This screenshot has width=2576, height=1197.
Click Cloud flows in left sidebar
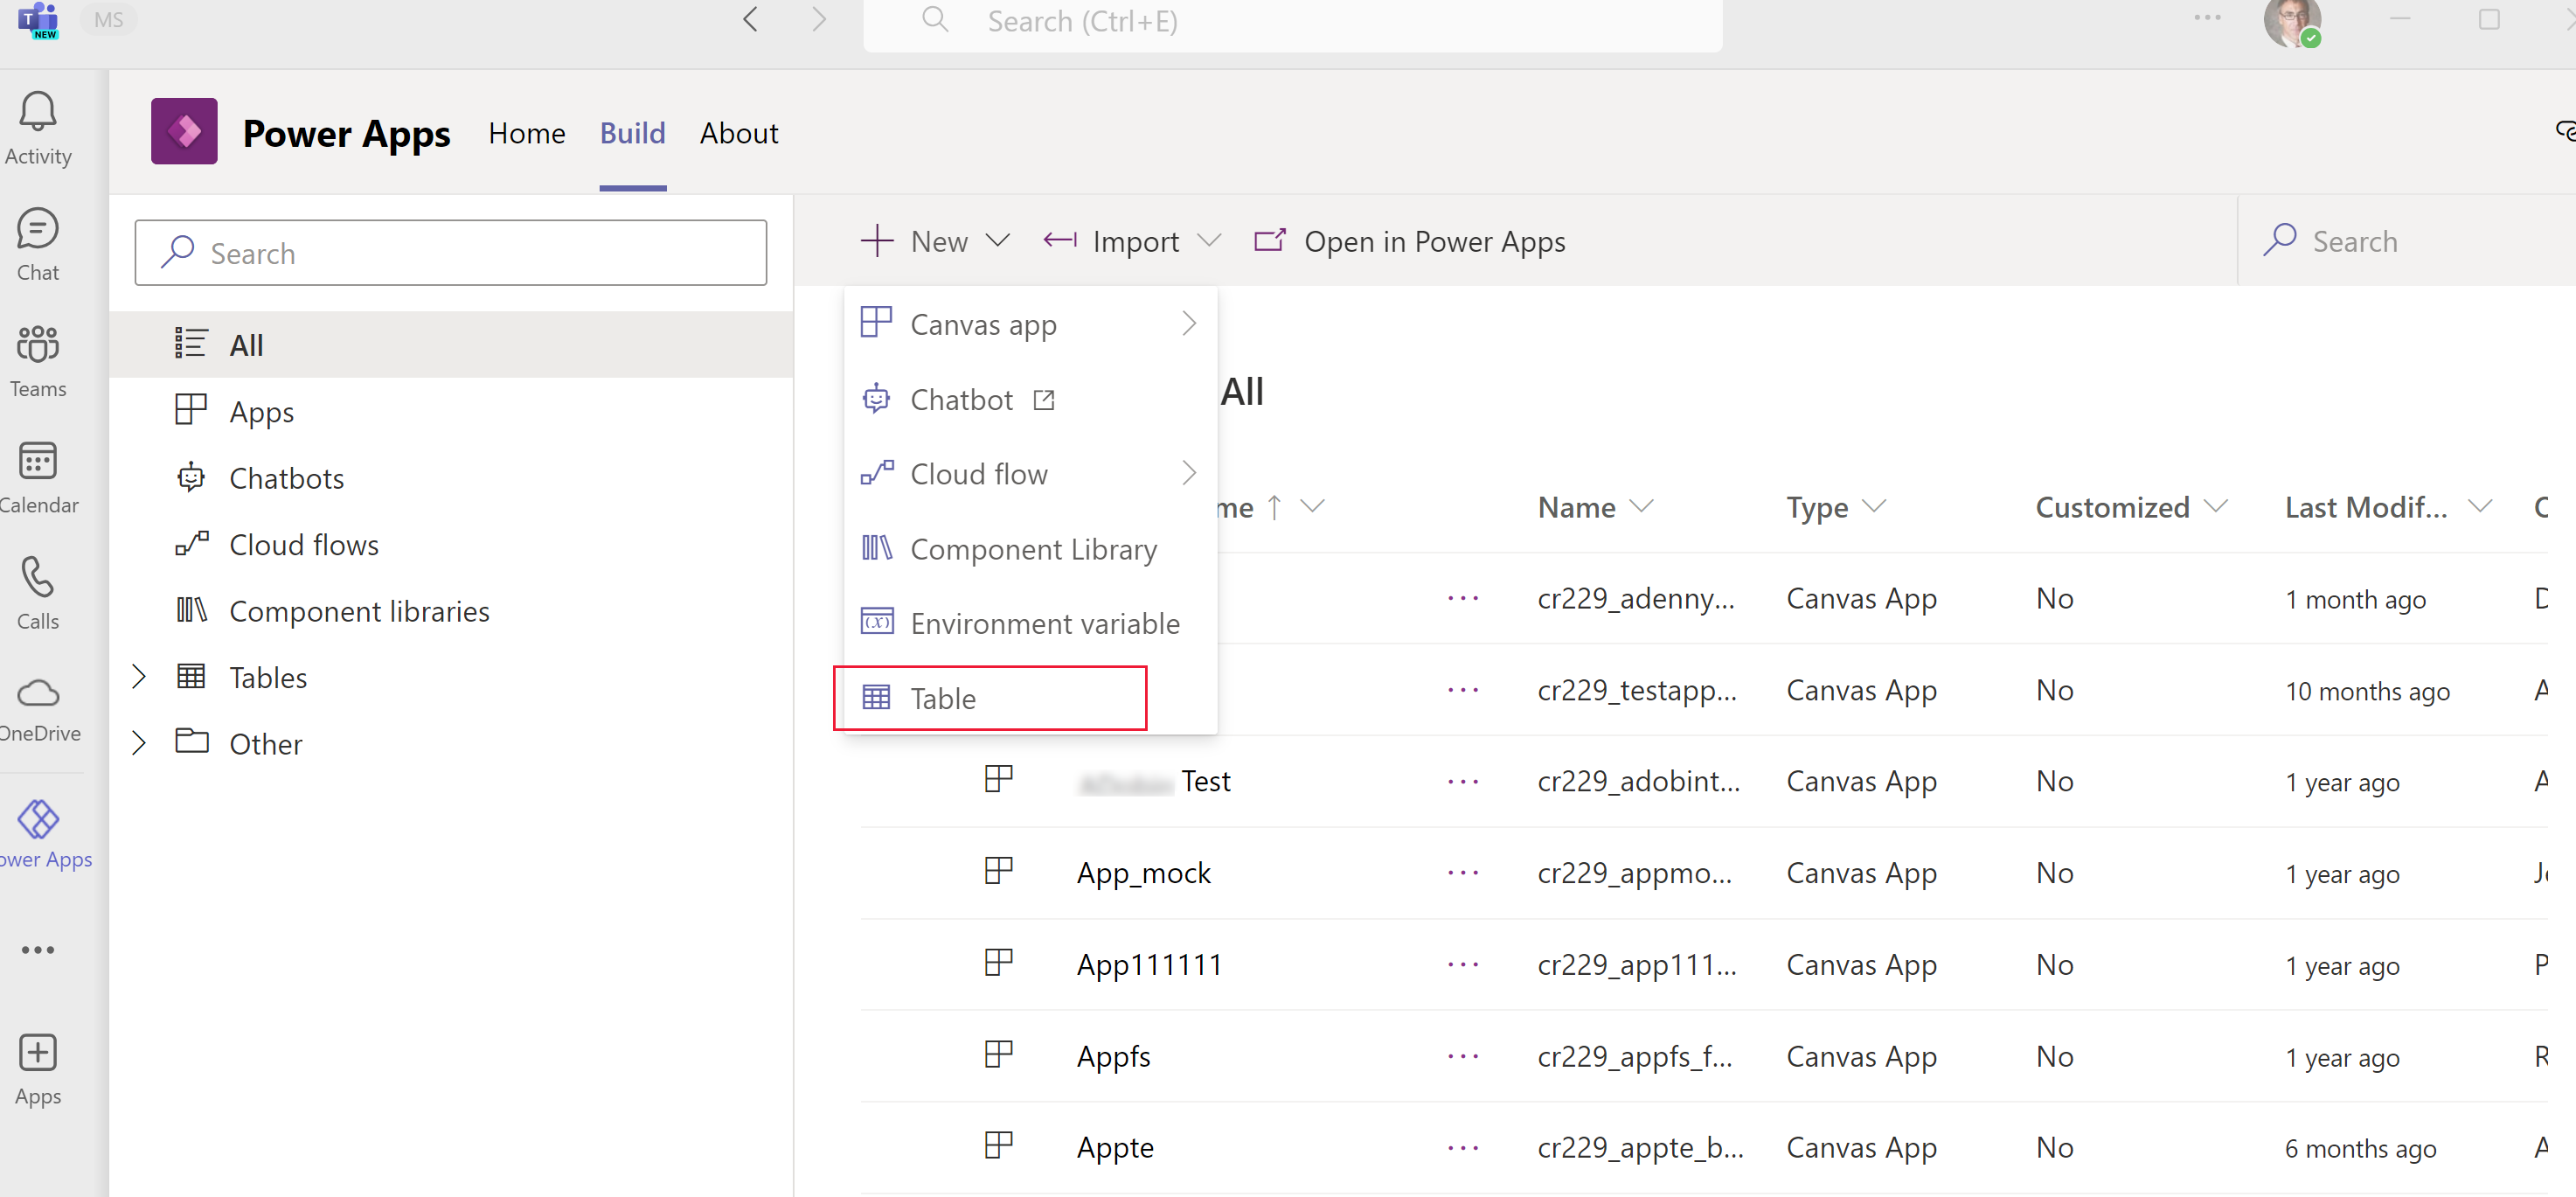(x=304, y=544)
